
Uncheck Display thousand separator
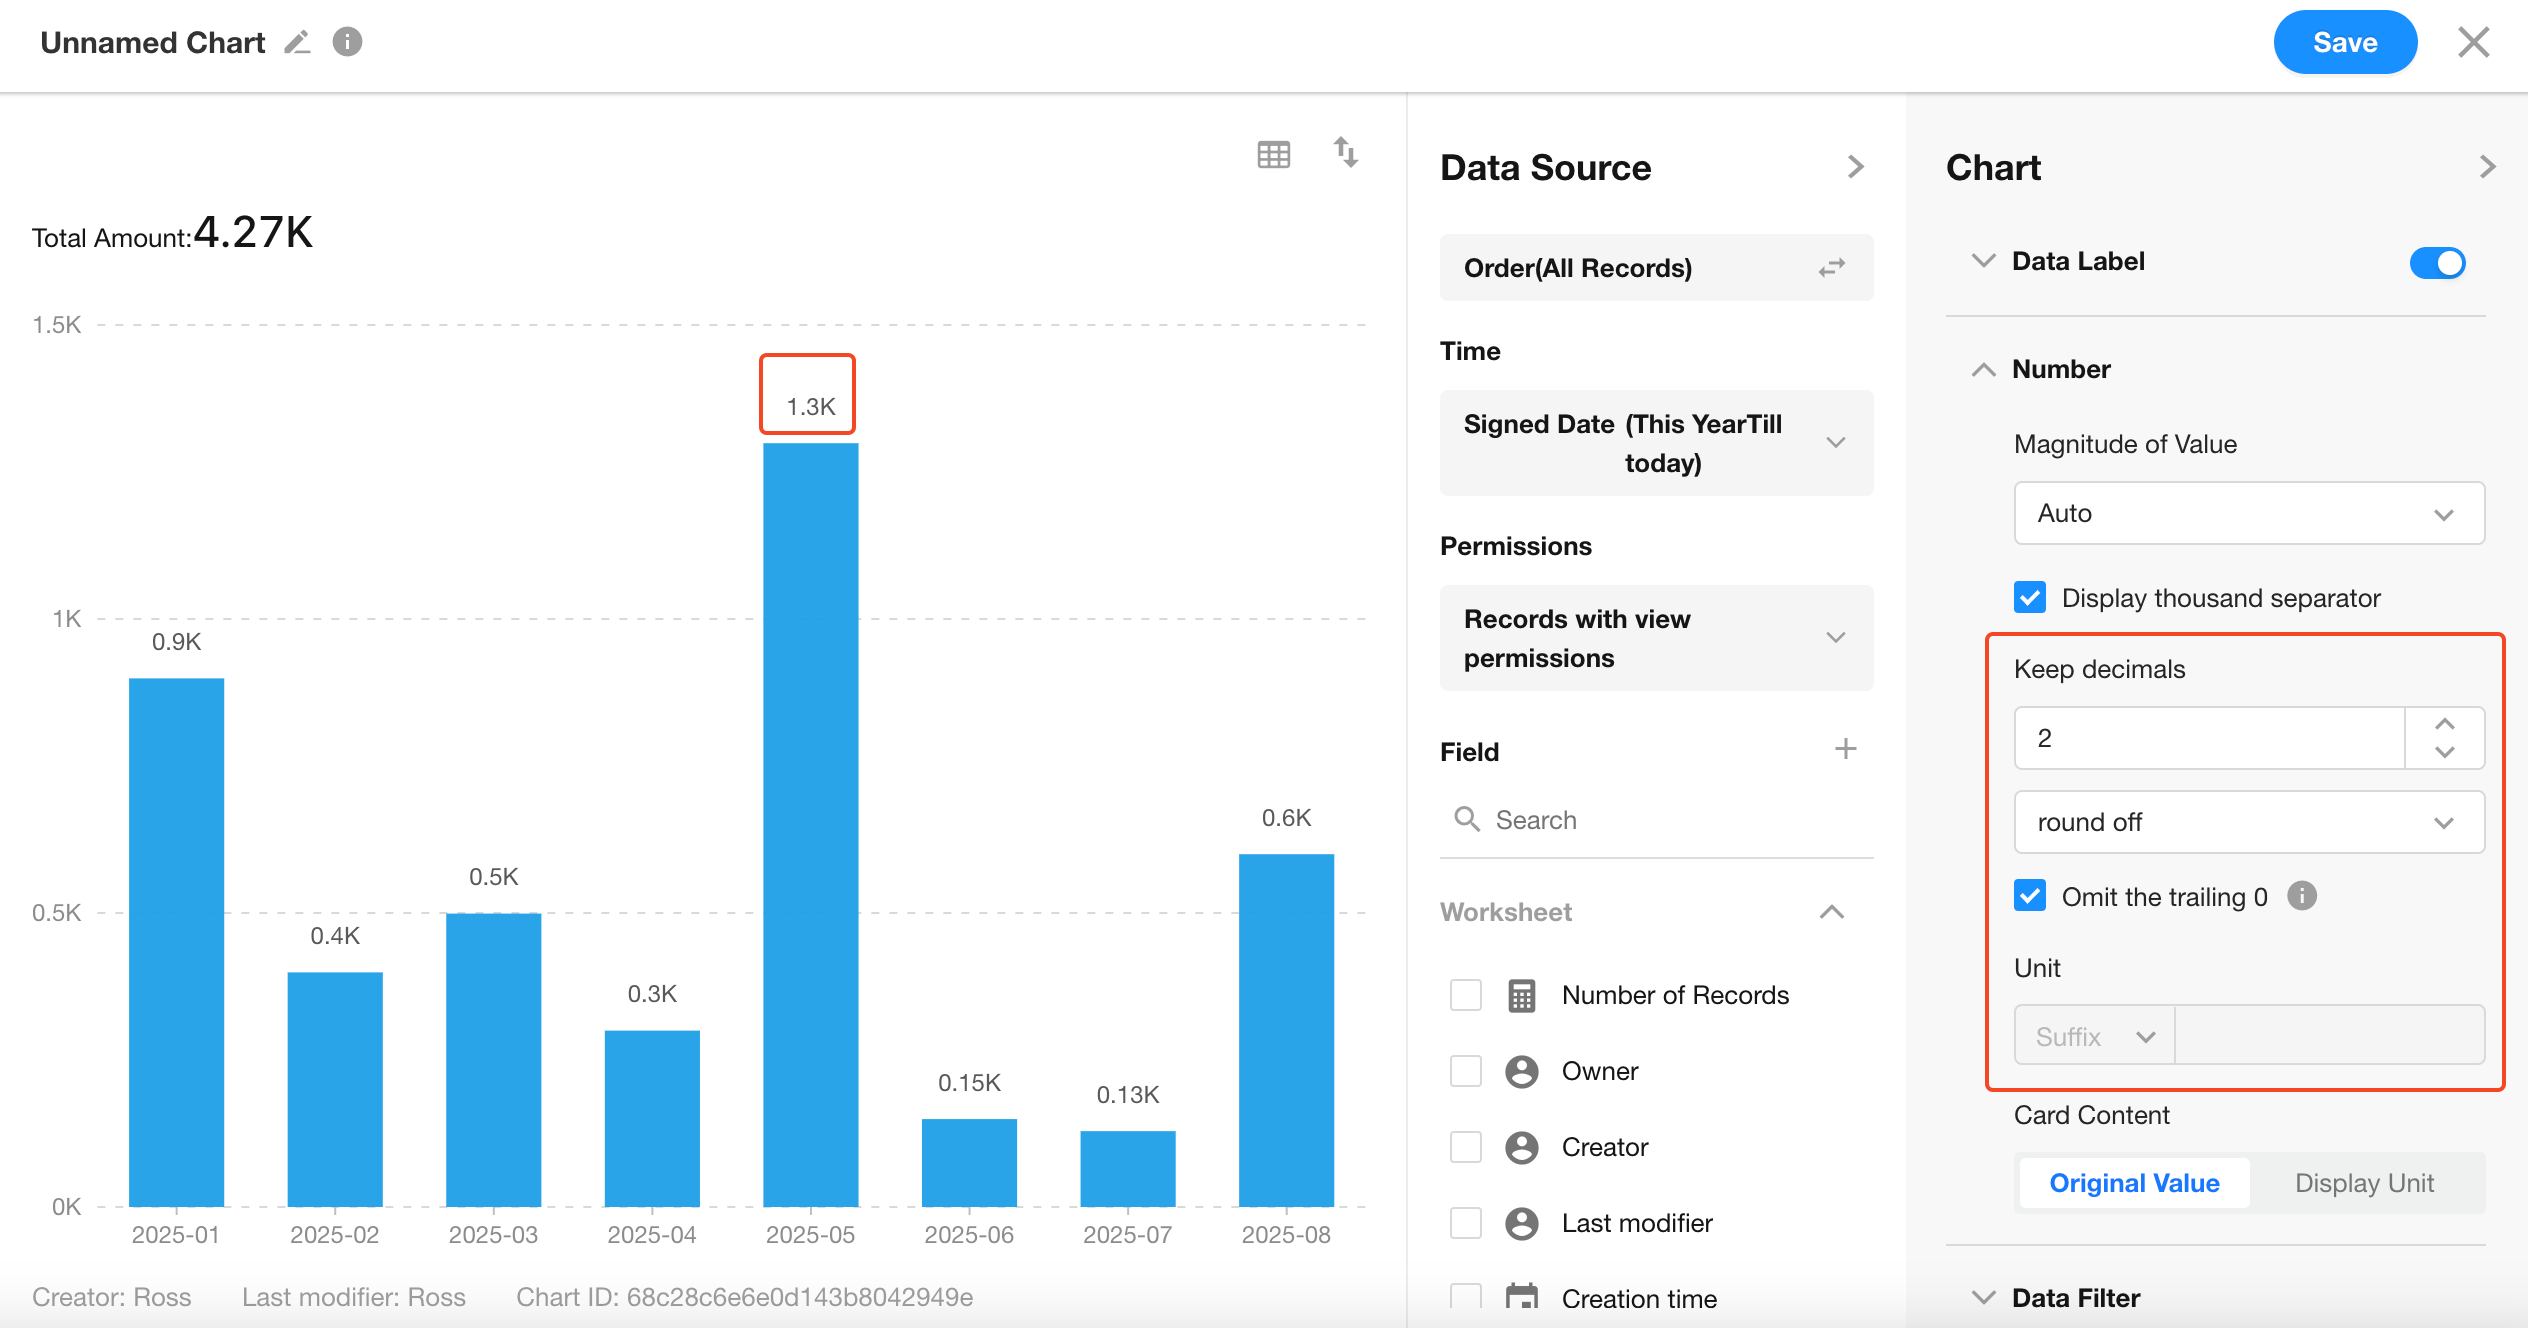(2030, 598)
